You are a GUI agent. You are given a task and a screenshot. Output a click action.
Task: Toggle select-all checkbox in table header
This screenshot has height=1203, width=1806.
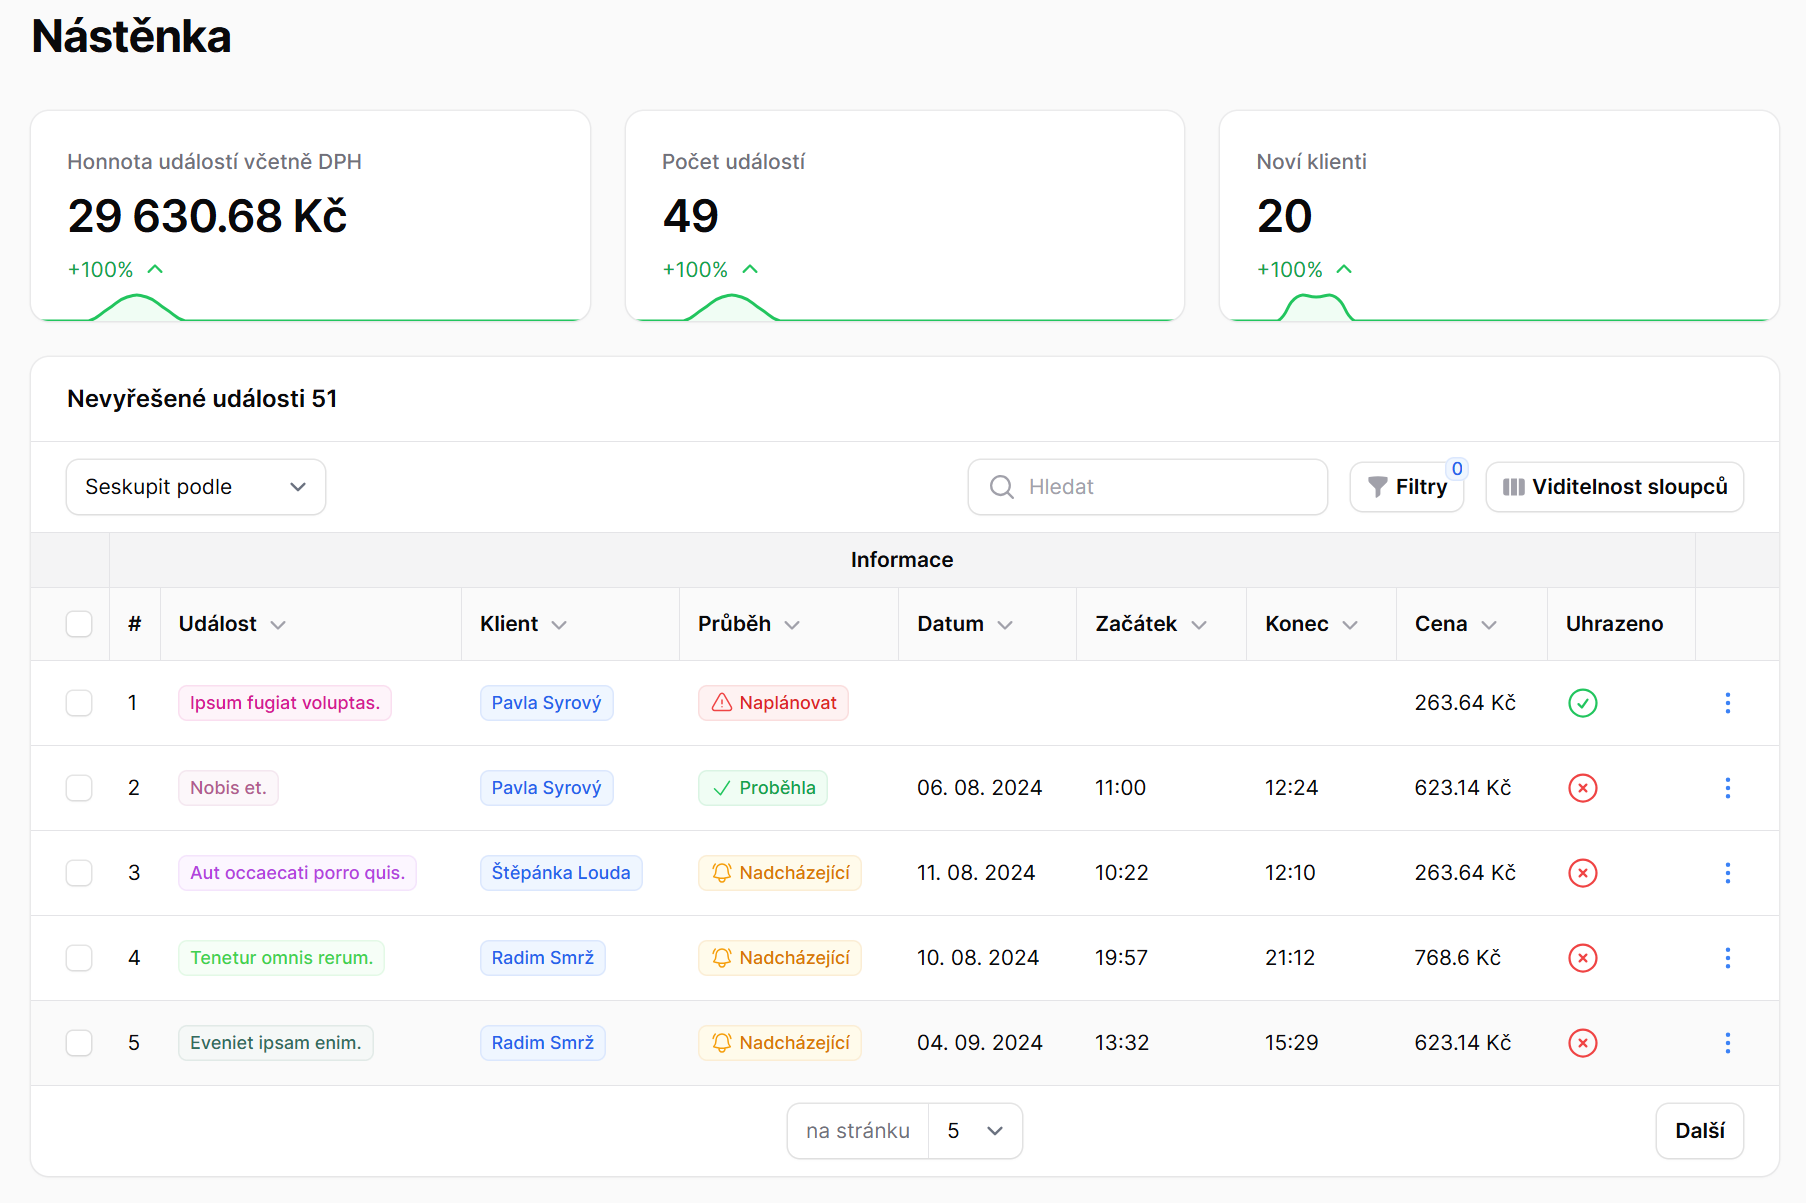(x=79, y=624)
